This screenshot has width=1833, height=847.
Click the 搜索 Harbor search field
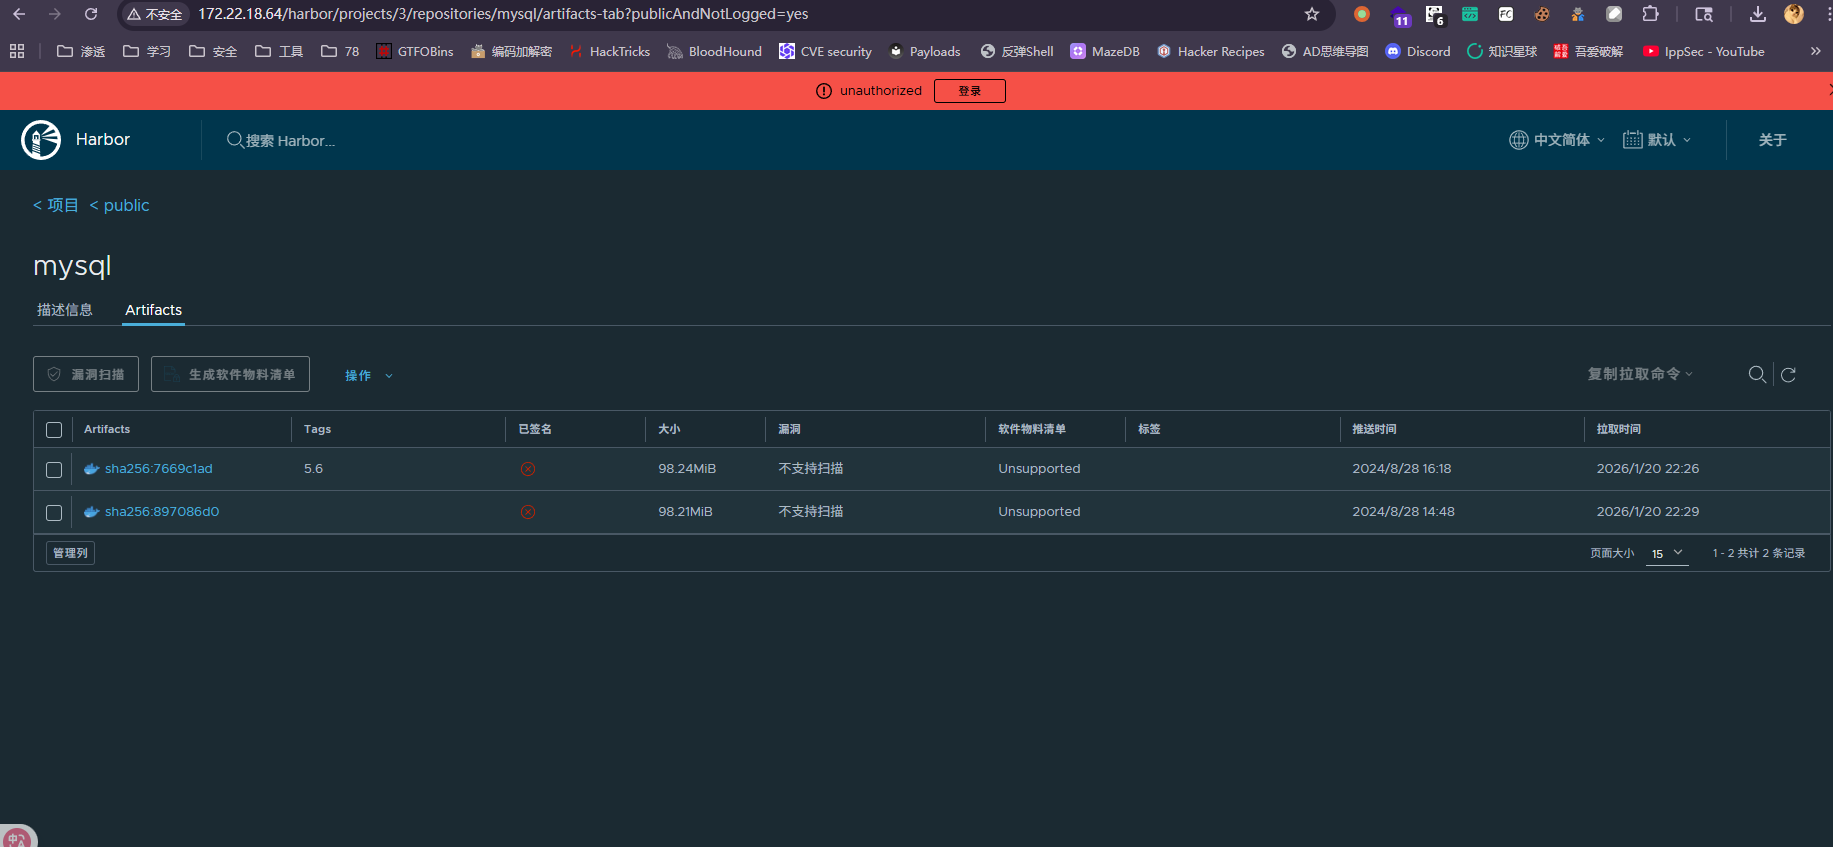[290, 141]
